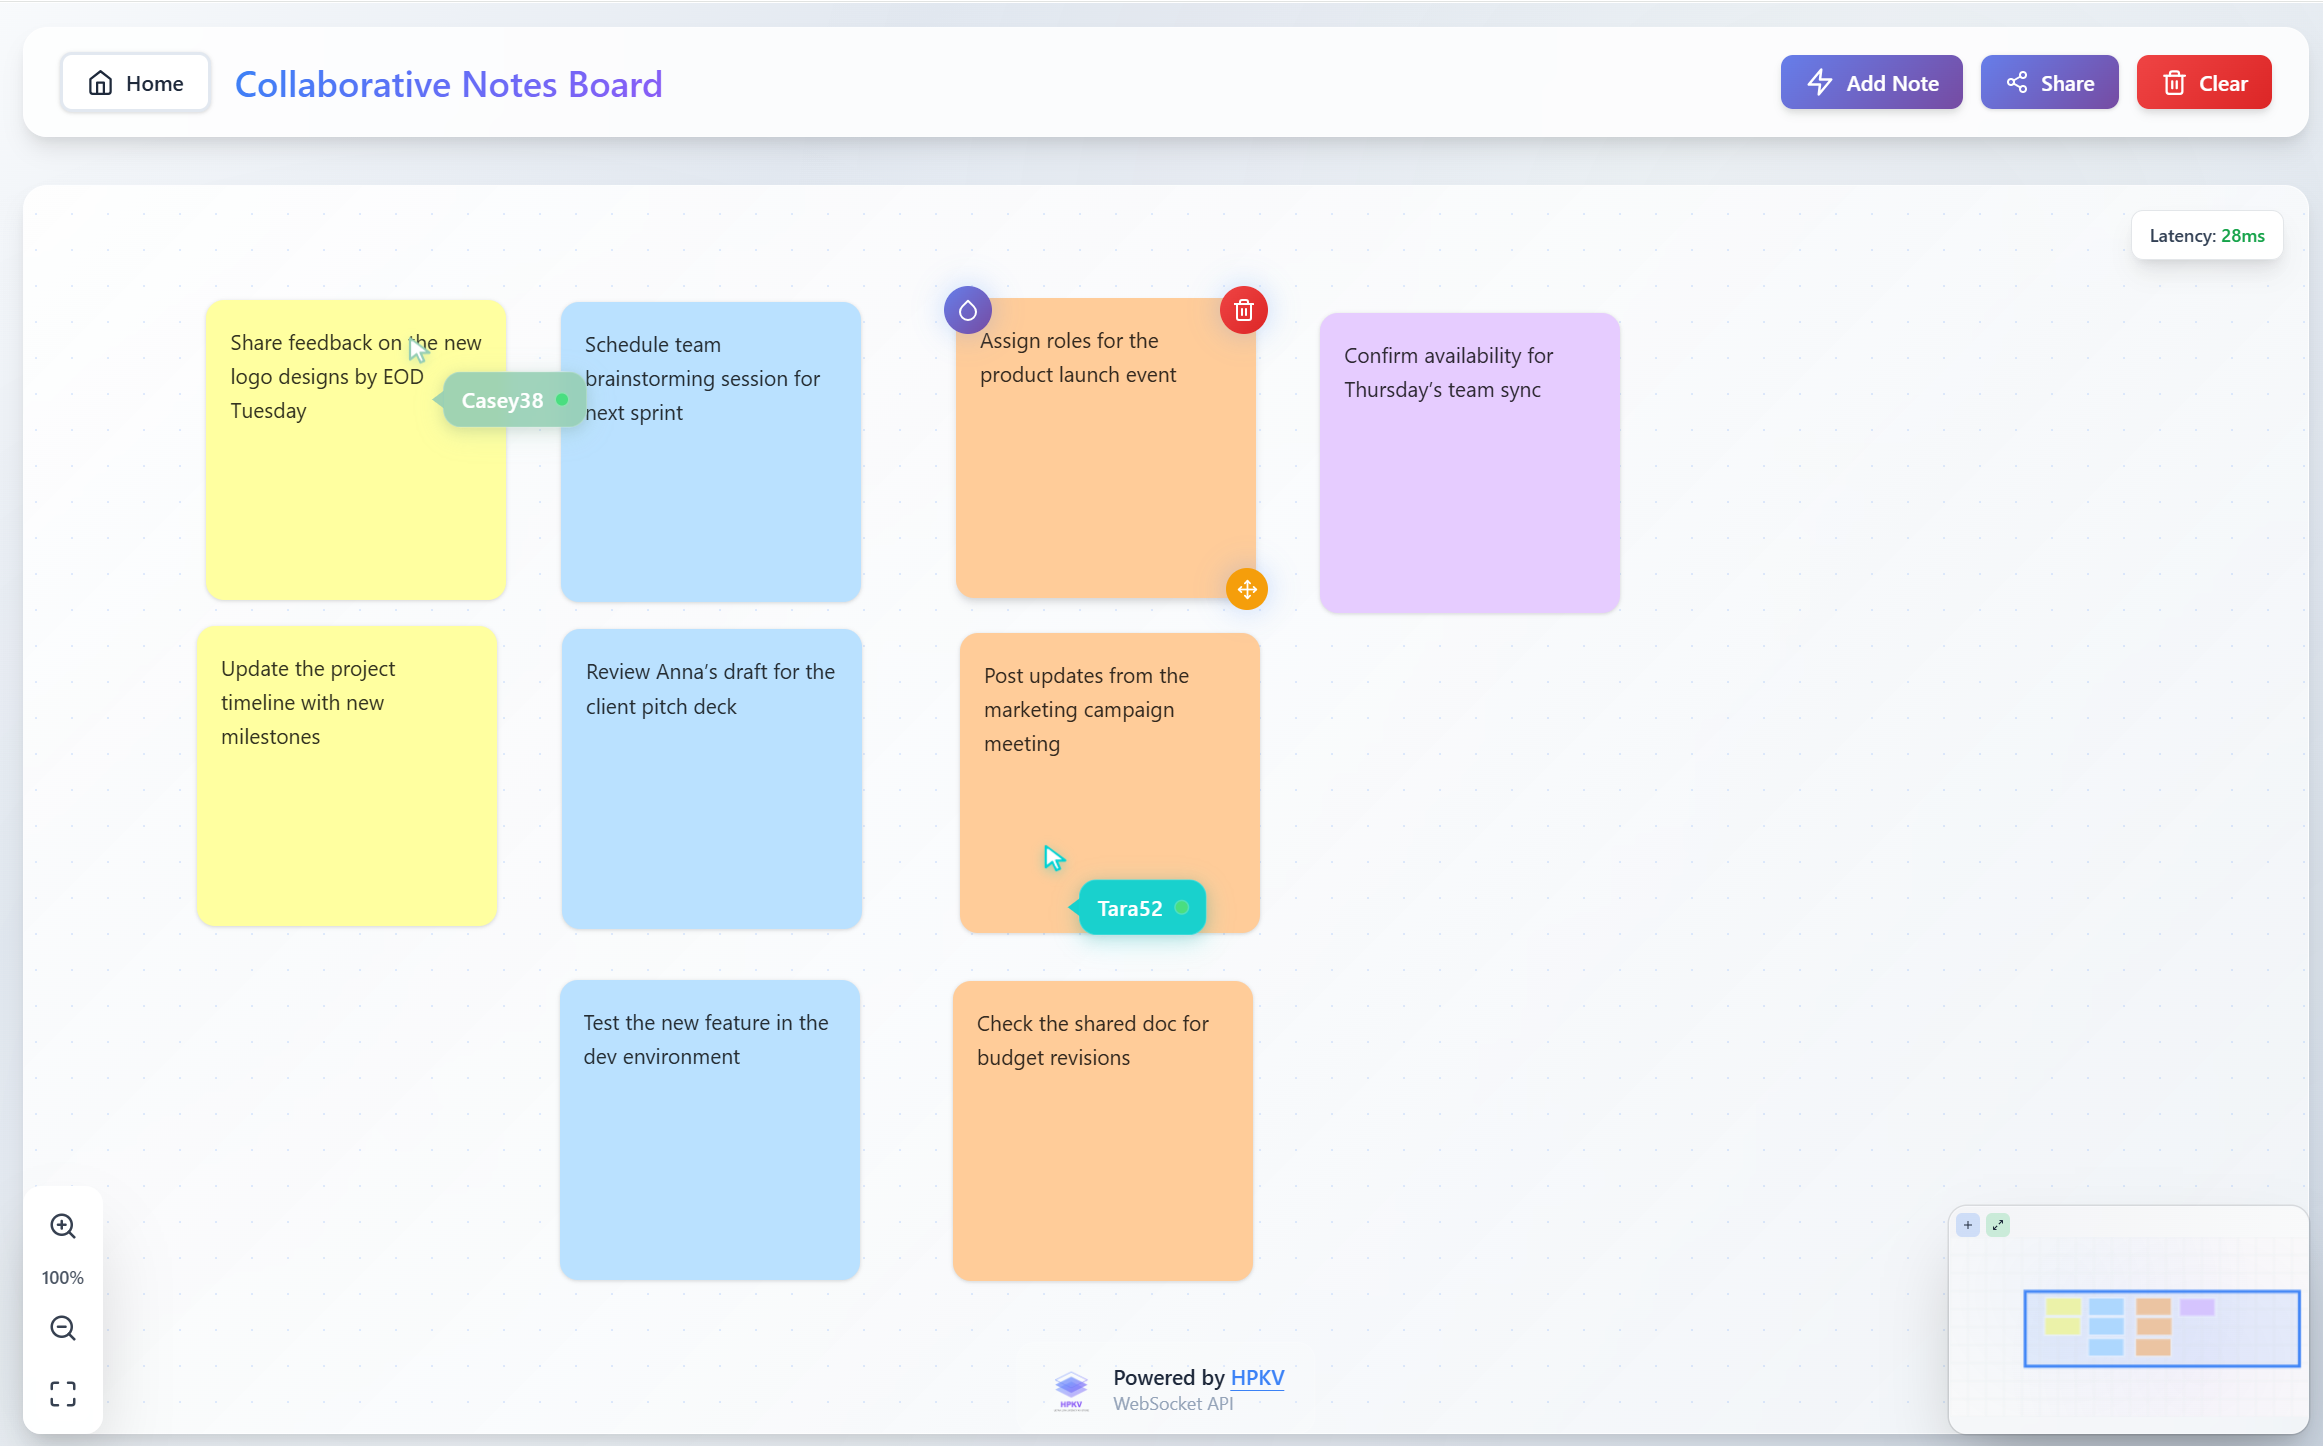Click the expand arrows icon on the minimap
This screenshot has height=1446, width=2323.
pos(1999,1224)
